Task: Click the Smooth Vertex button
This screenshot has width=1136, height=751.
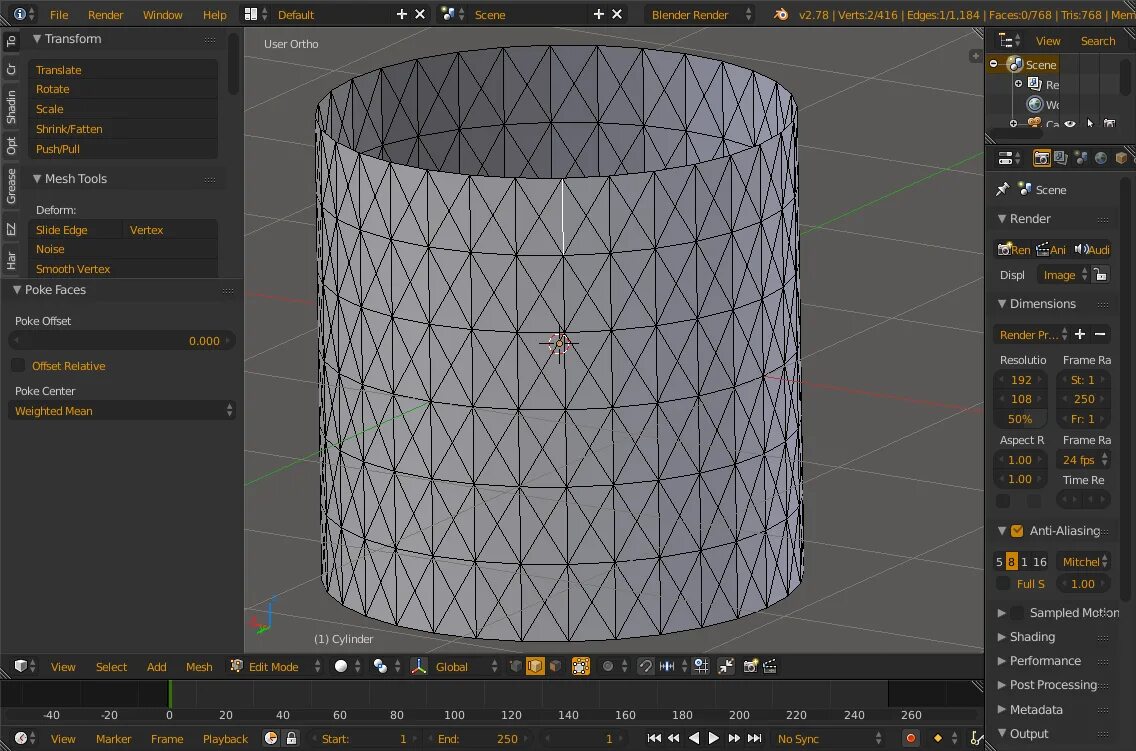Action: point(72,268)
